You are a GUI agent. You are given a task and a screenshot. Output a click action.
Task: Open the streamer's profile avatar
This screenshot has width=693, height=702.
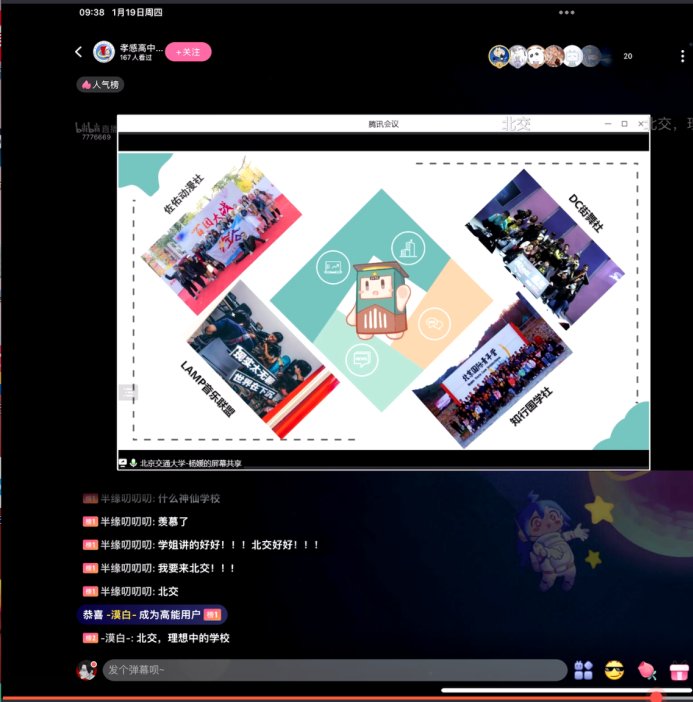click(x=104, y=52)
